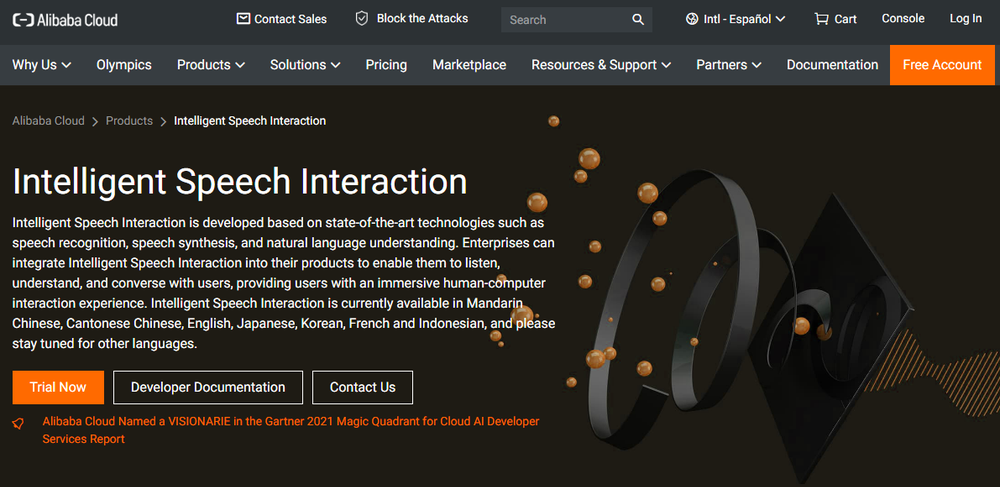Open the Marketplace page

[469, 65]
